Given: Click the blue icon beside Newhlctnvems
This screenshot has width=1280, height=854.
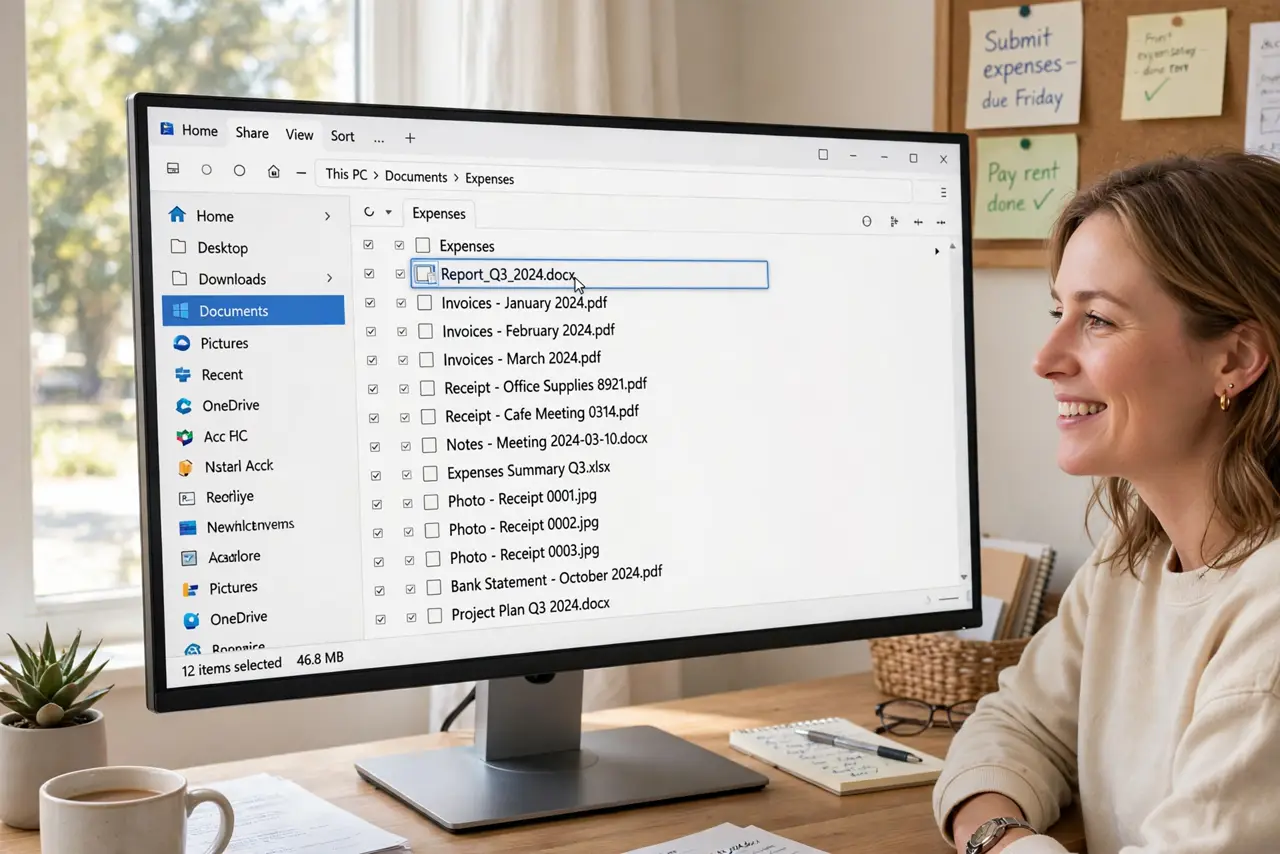Looking at the screenshot, I should (187, 528).
